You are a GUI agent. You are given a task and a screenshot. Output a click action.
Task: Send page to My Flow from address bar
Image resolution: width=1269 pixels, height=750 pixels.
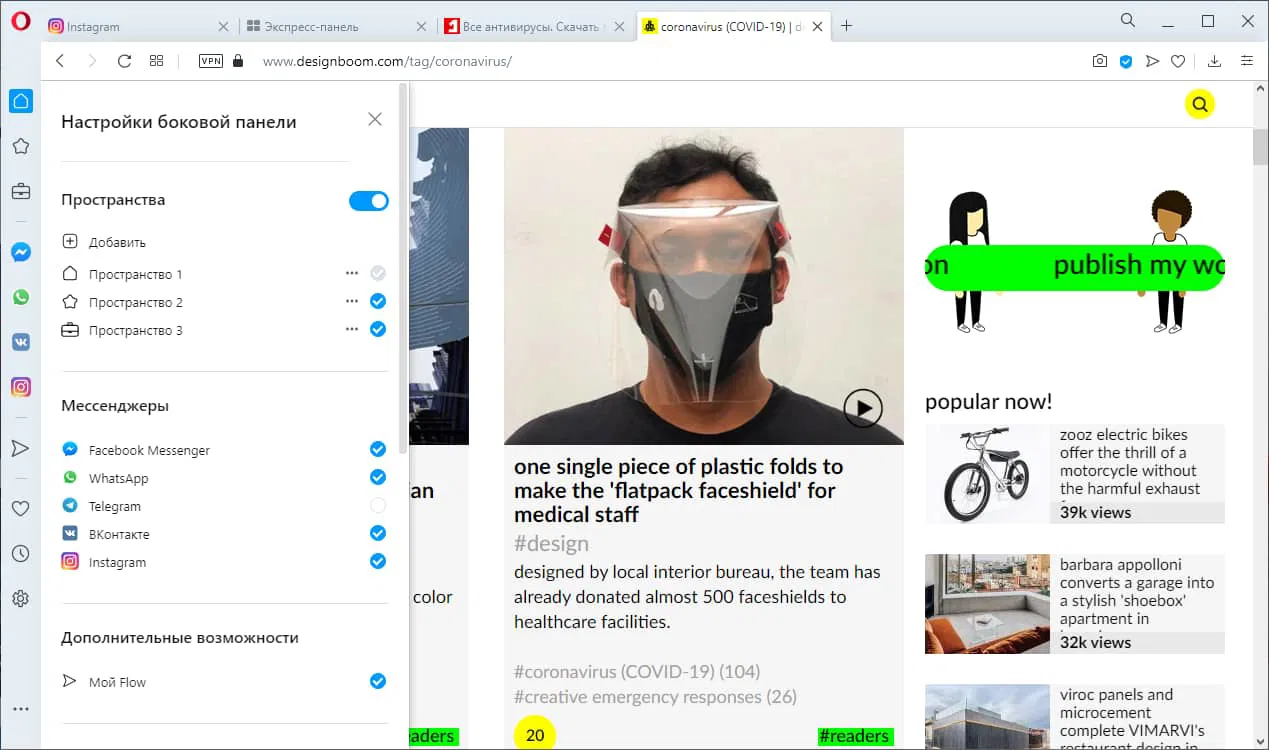click(x=1152, y=61)
